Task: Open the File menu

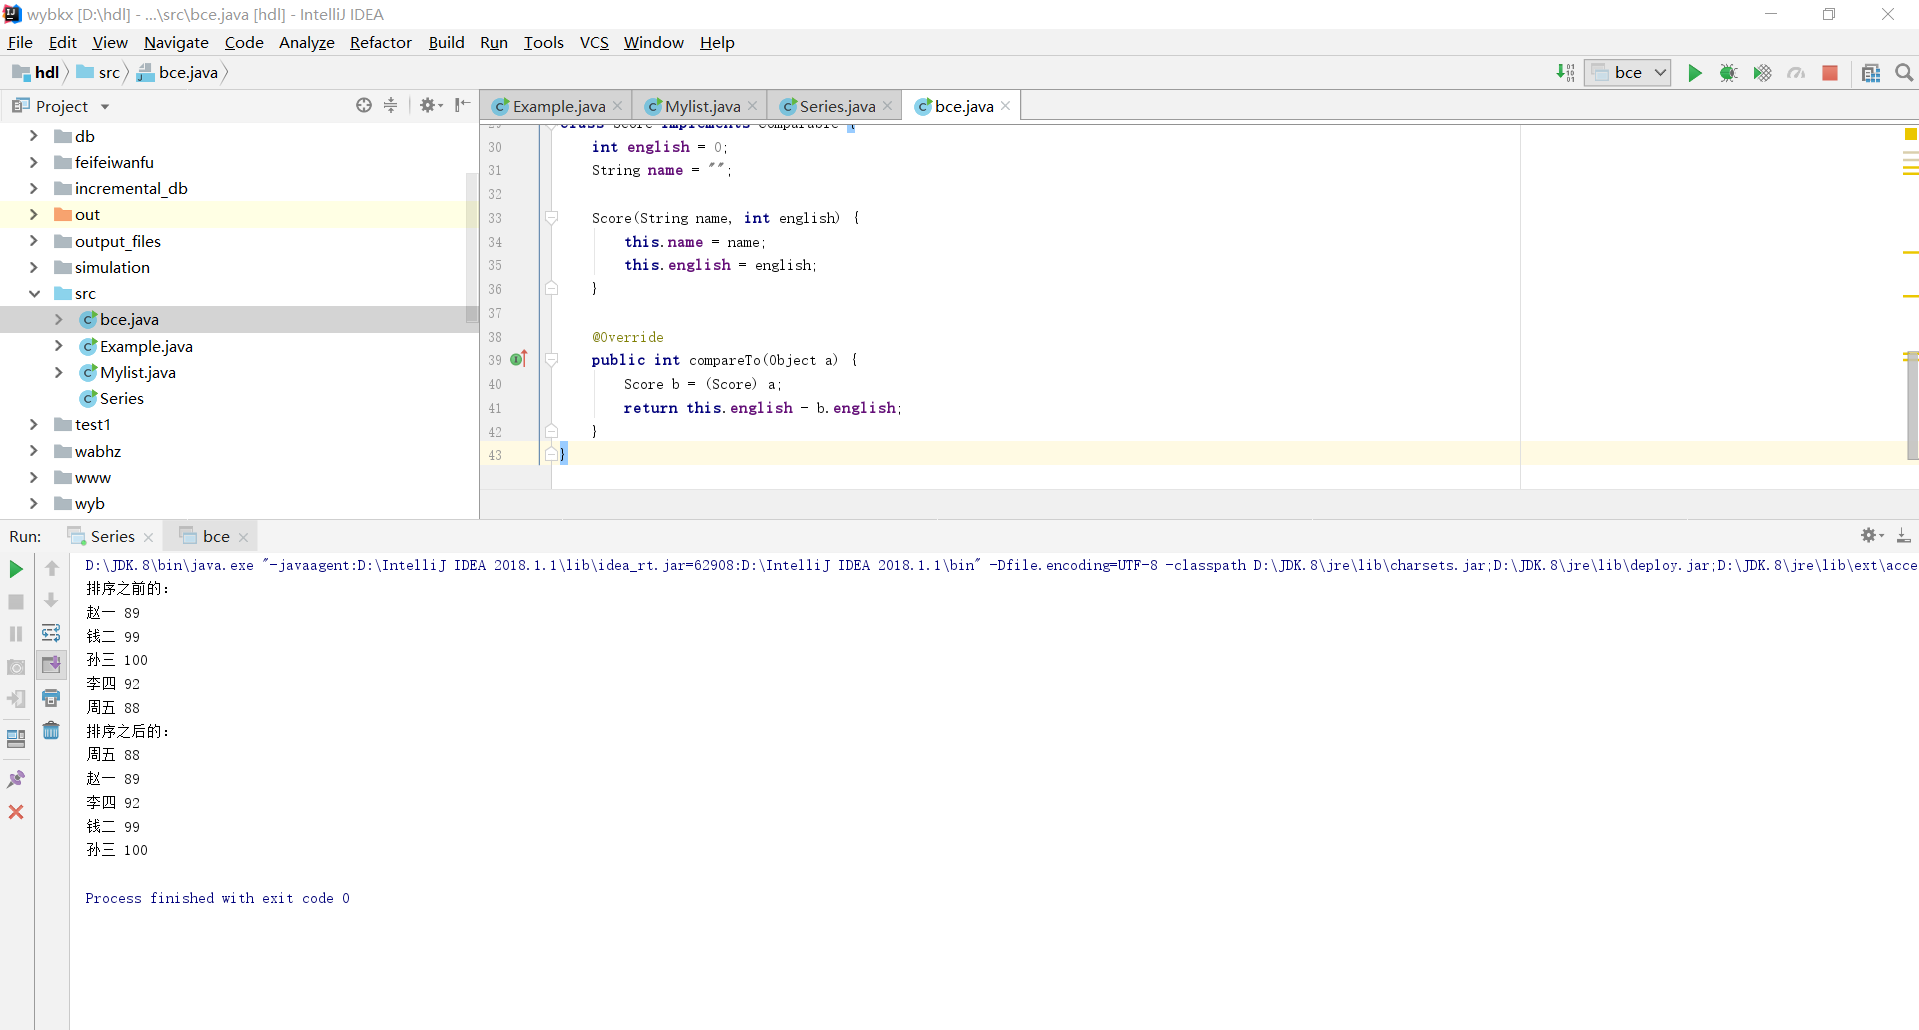Action: click(20, 42)
